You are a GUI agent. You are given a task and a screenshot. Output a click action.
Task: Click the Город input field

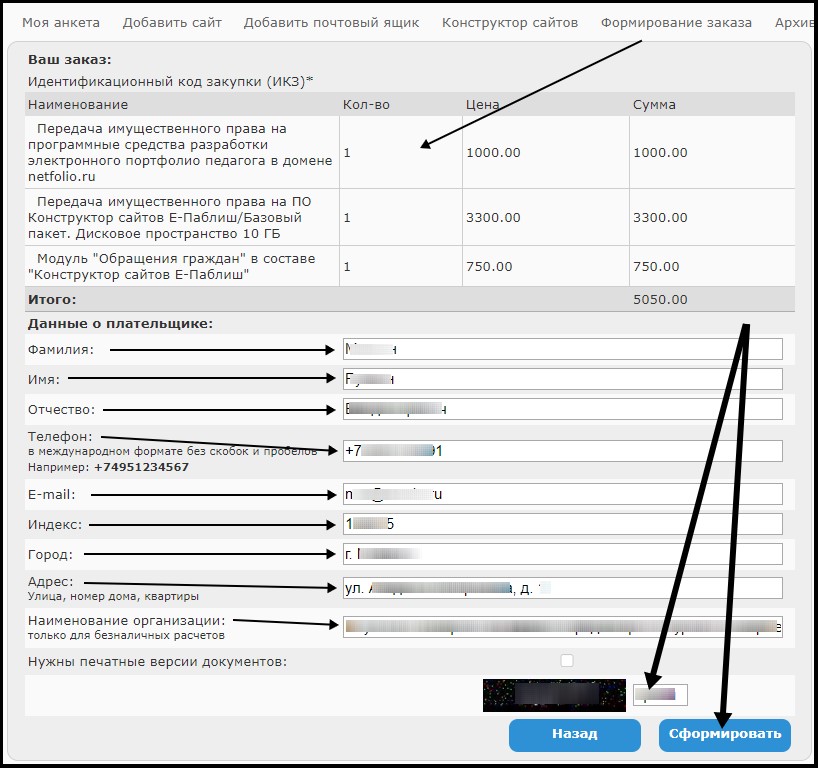coord(562,553)
